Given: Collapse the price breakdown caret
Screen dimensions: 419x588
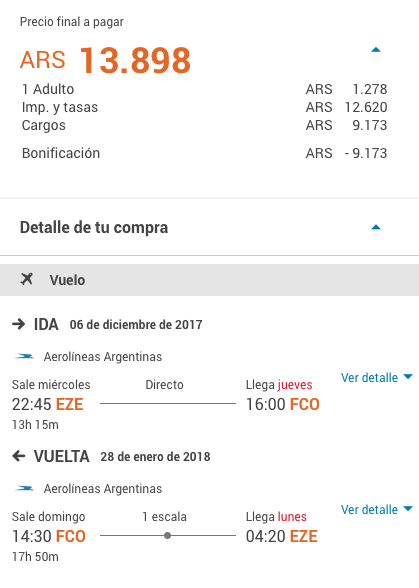Looking at the screenshot, I should (376, 50).
